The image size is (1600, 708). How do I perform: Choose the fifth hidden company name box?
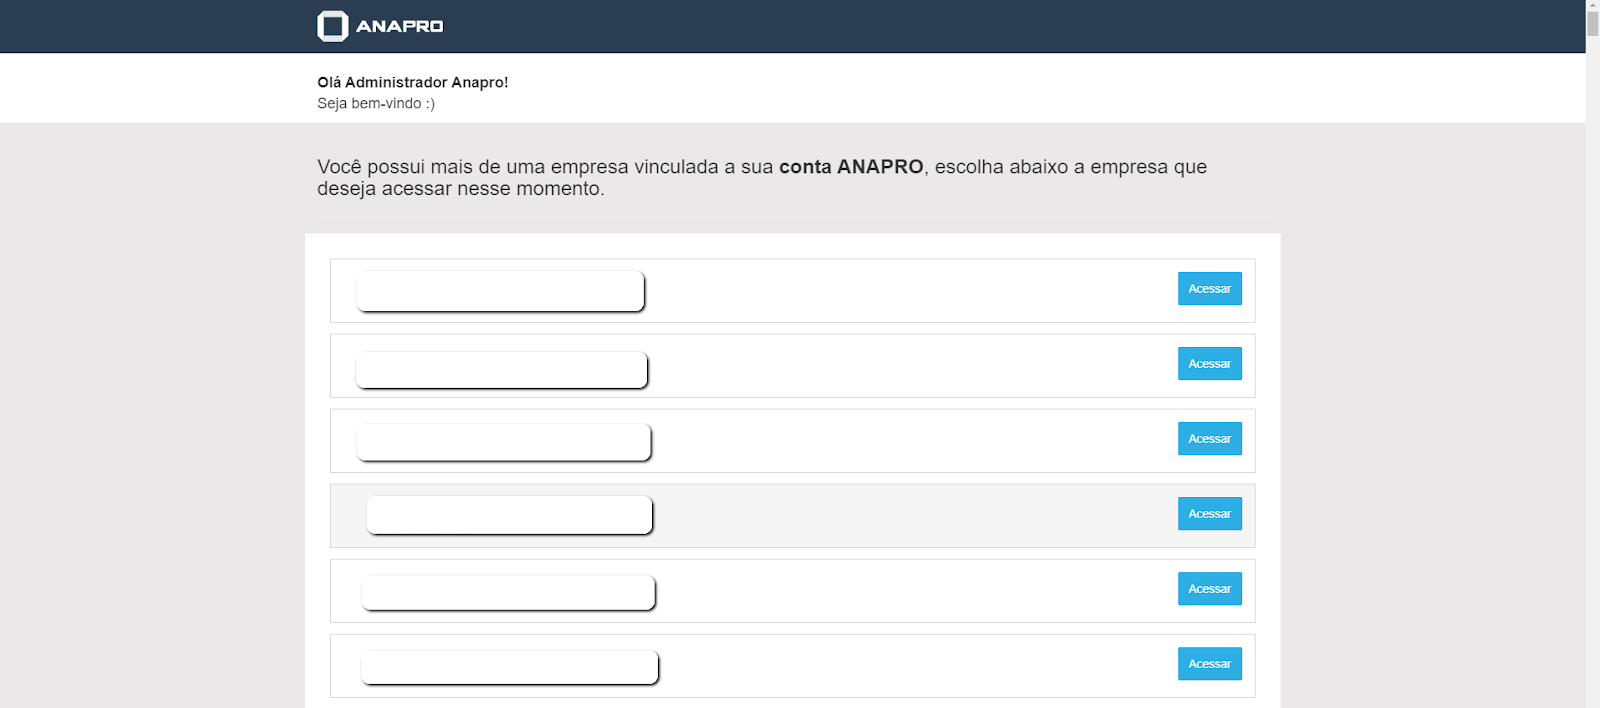[x=508, y=592]
